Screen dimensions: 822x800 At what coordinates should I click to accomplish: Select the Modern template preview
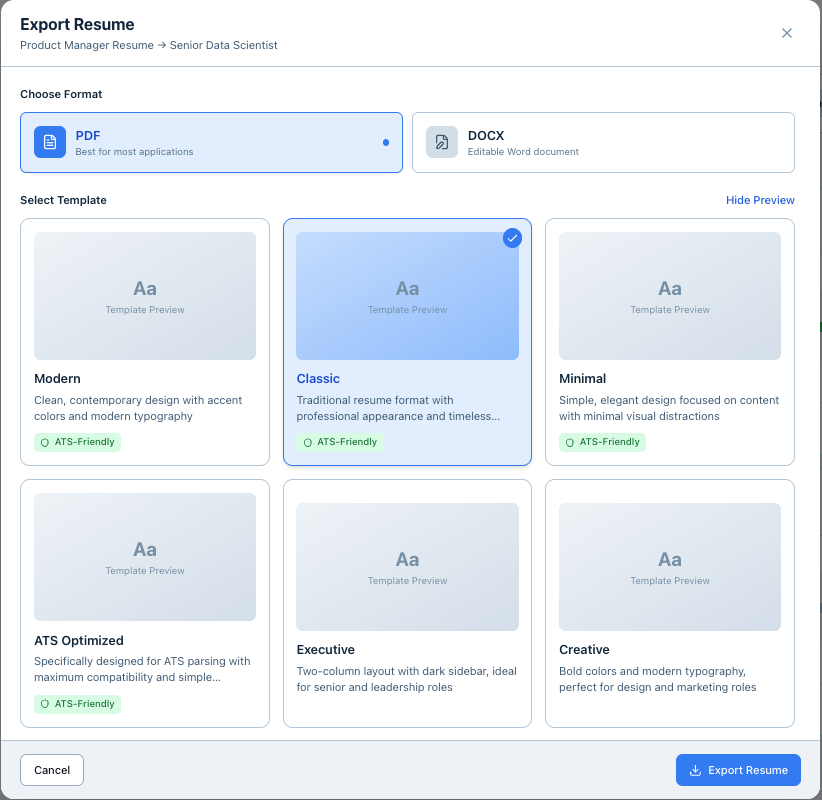point(145,296)
